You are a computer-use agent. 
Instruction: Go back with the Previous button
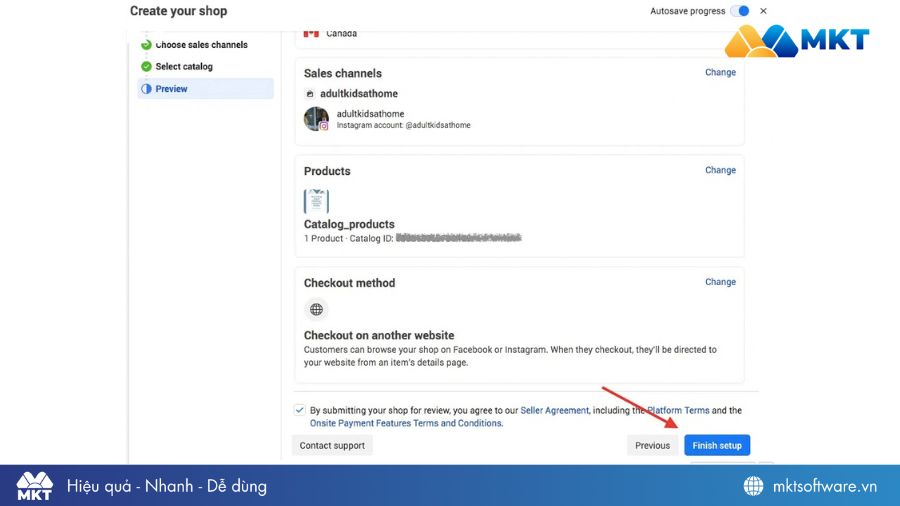coord(652,445)
